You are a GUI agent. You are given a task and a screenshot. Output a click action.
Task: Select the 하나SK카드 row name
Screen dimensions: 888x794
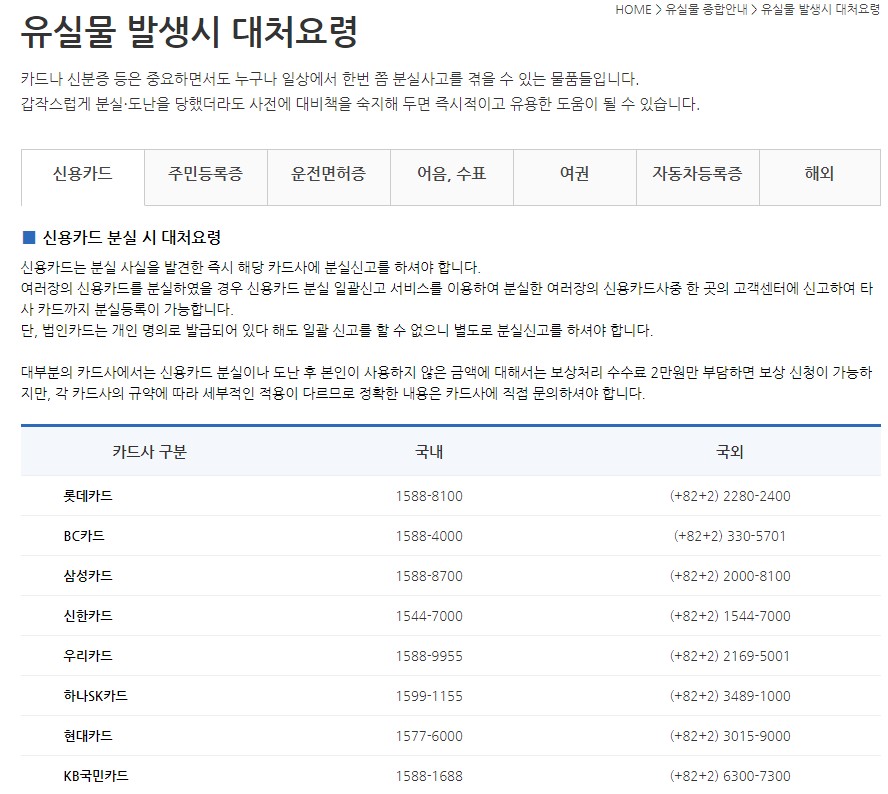[95, 695]
